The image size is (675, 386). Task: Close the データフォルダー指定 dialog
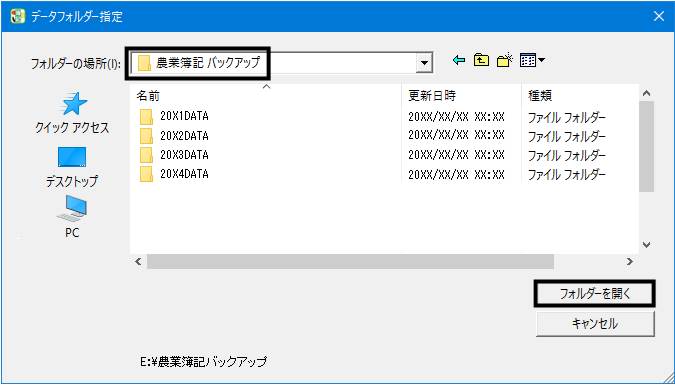[x=659, y=16]
